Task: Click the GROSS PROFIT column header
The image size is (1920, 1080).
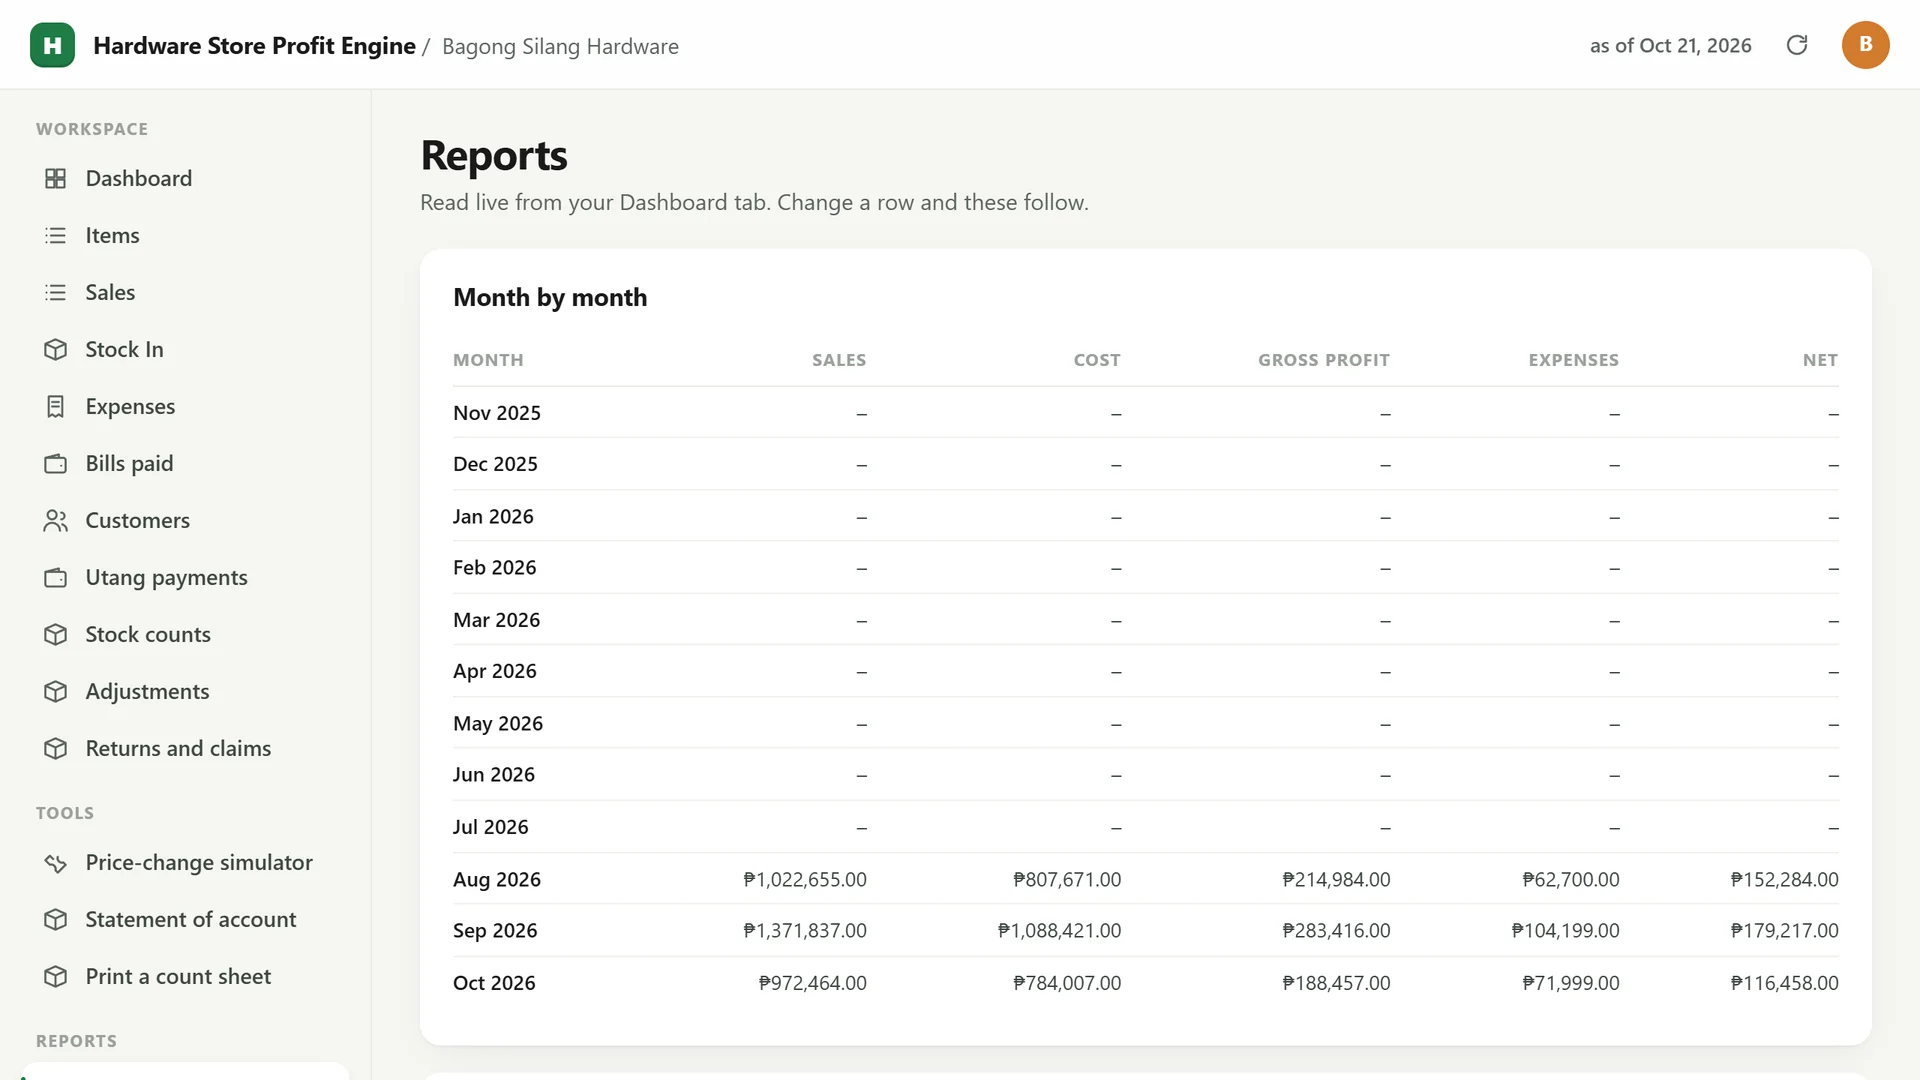Action: click(1324, 360)
